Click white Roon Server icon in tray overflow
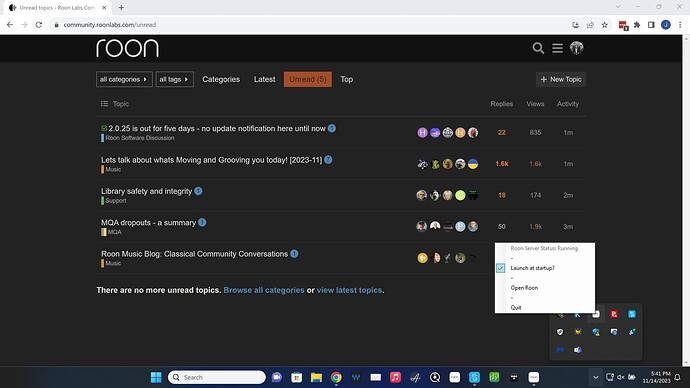This screenshot has height=388, width=690. pos(596,314)
